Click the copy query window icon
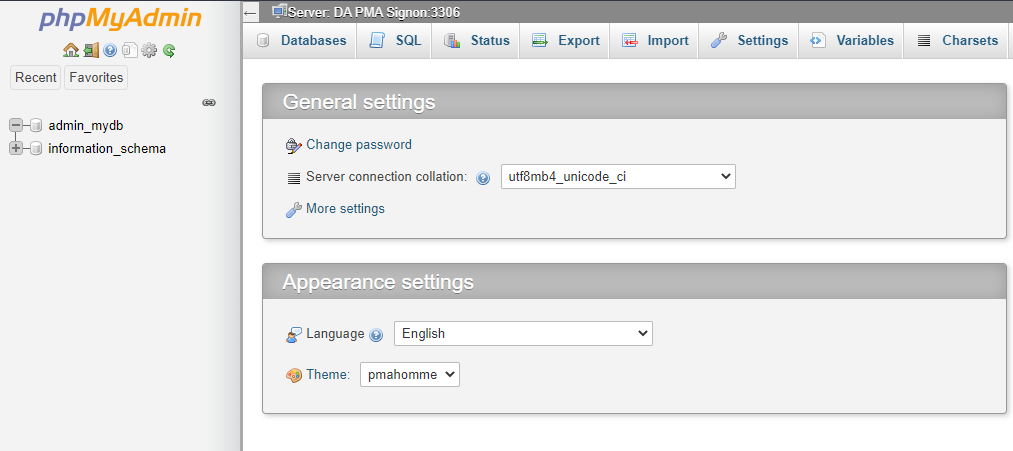The width and height of the screenshot is (1013, 451). 130,50
